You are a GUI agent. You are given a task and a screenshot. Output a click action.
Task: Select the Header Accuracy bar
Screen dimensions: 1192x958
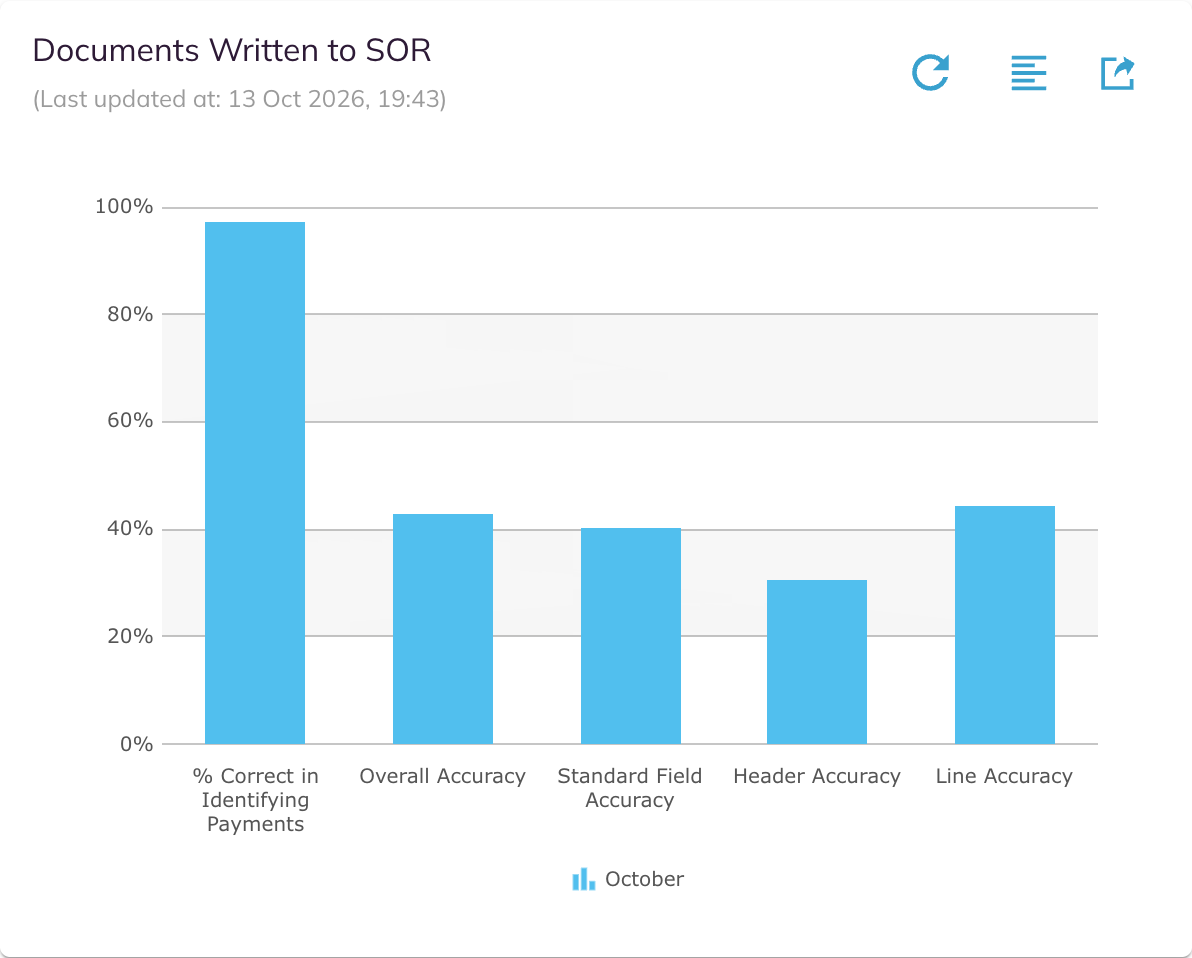tap(816, 661)
